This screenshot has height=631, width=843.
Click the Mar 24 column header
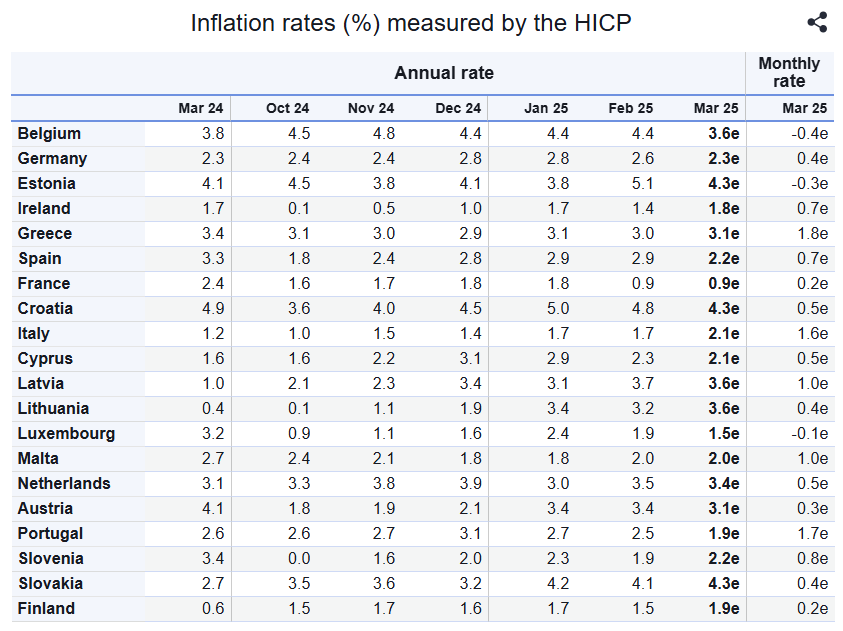coord(201,108)
